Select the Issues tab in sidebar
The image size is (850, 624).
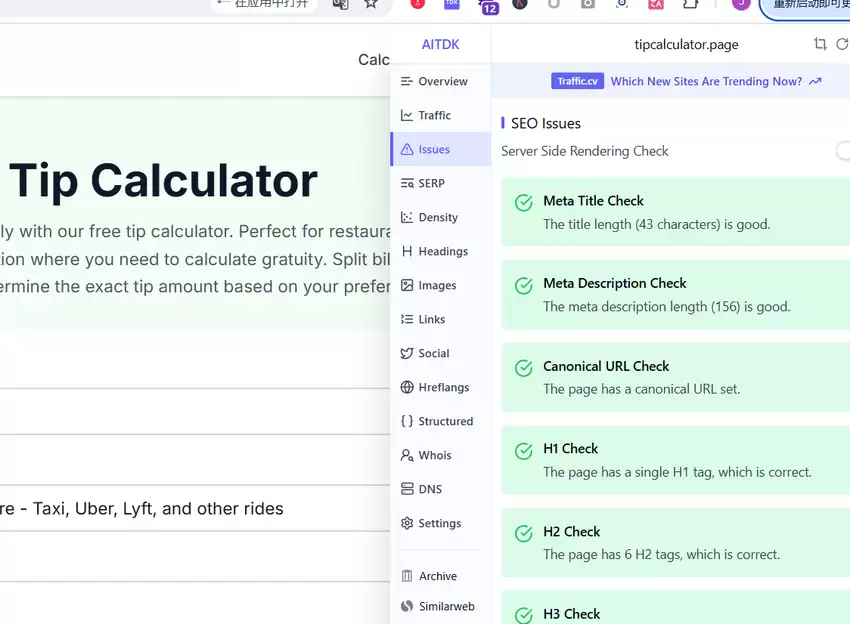[440, 149]
